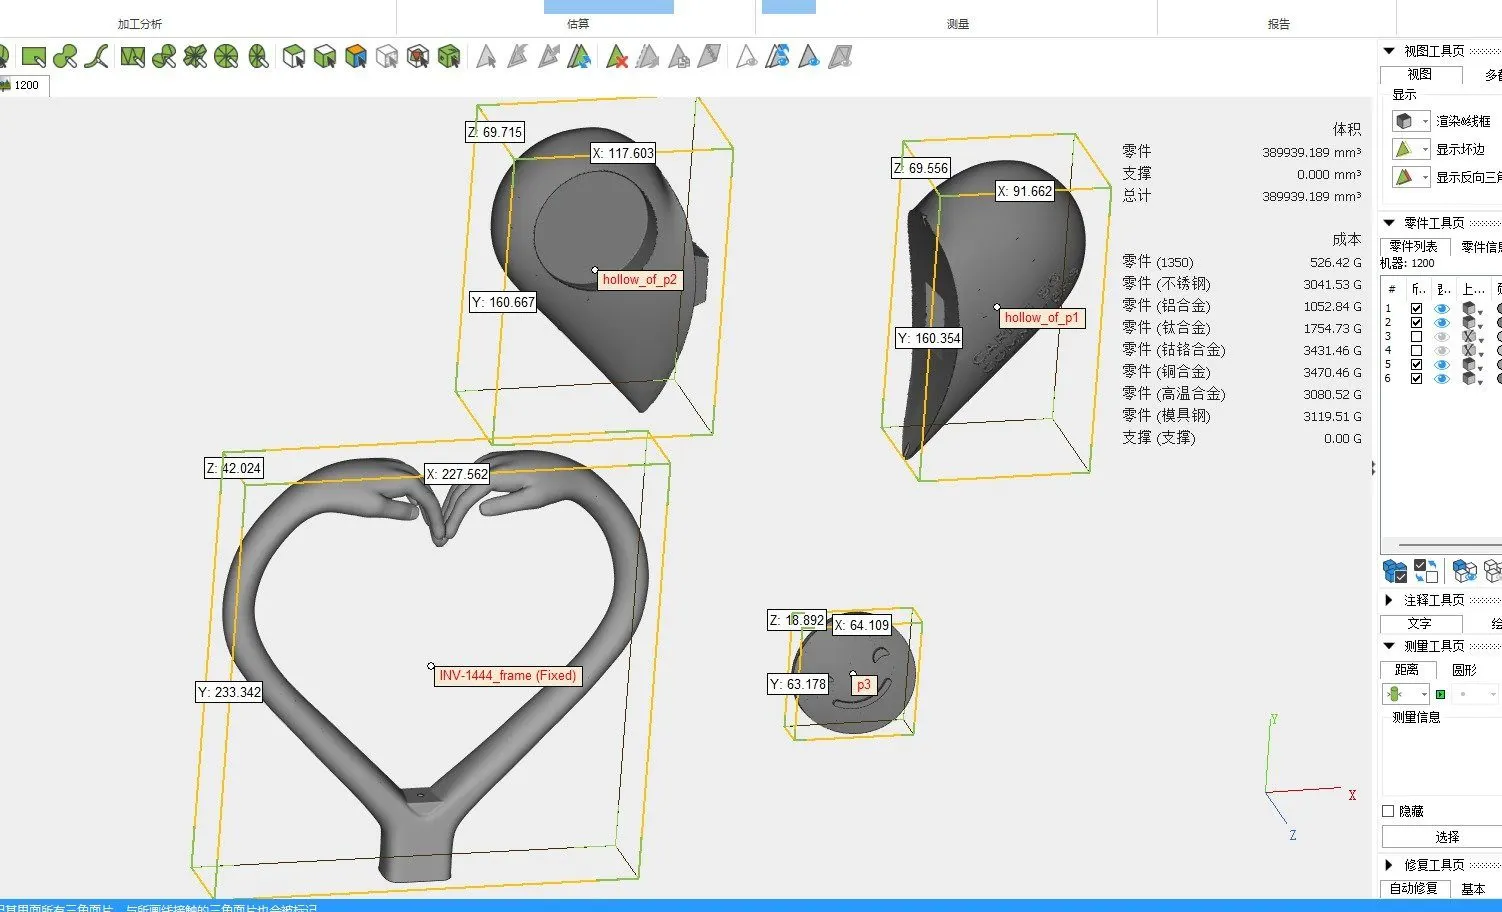This screenshot has height=912, width=1502.
Task: Check the checkbox for part row 4
Action: 1416,351
